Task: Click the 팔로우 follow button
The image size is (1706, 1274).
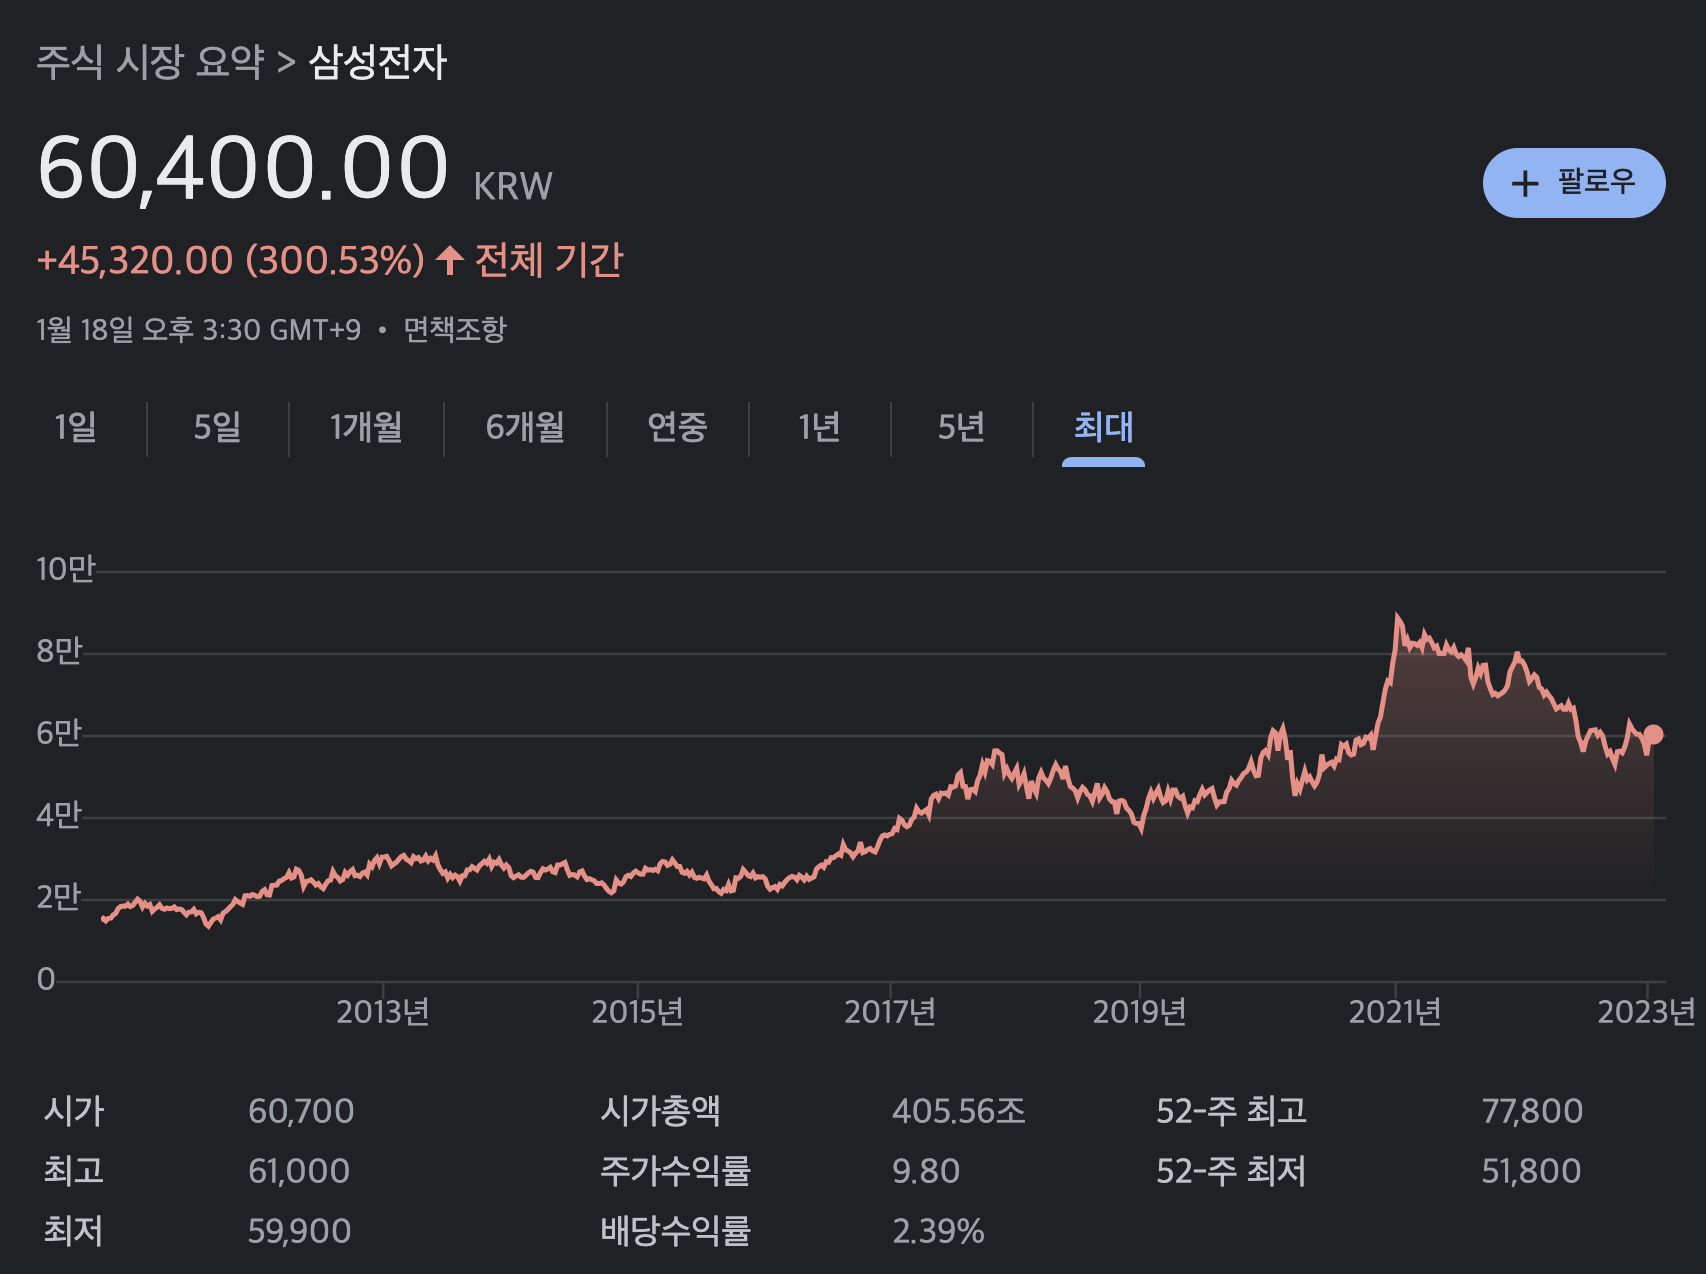Action: click(x=1573, y=183)
